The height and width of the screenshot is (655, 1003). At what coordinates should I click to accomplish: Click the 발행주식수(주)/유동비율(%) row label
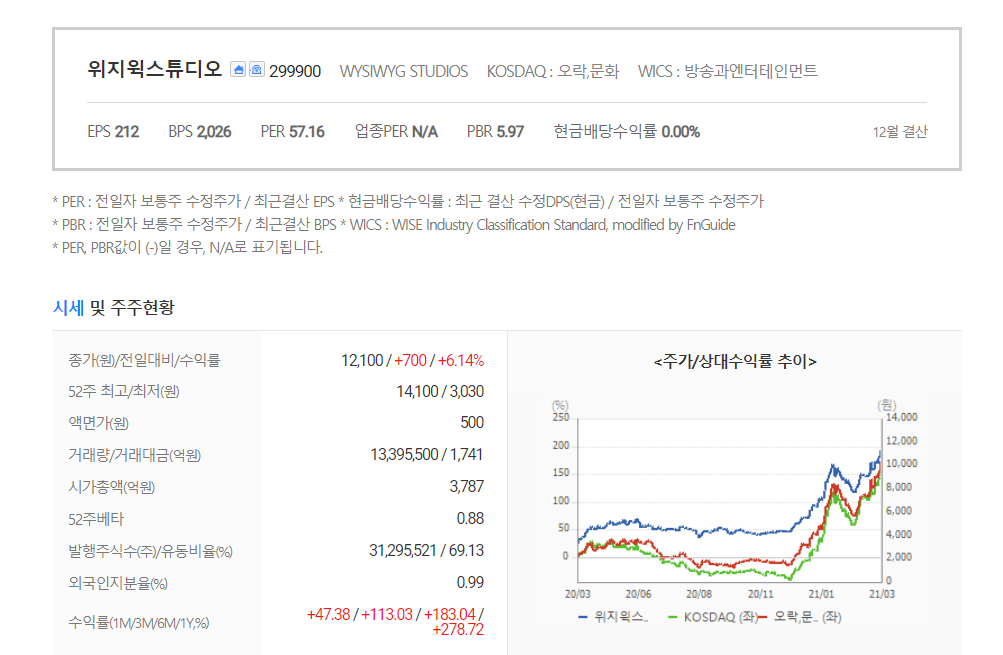150,551
